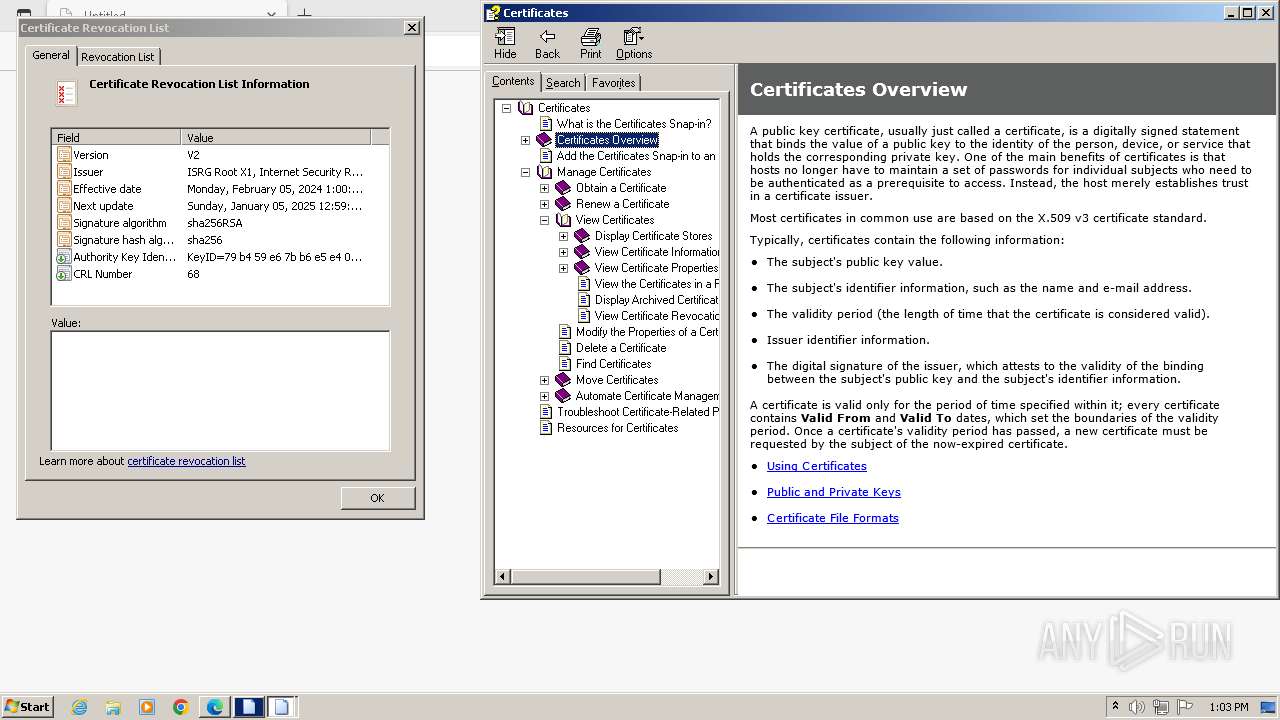Expand the Obtain a Certificate node
The width and height of the screenshot is (1280, 720).
544,188
